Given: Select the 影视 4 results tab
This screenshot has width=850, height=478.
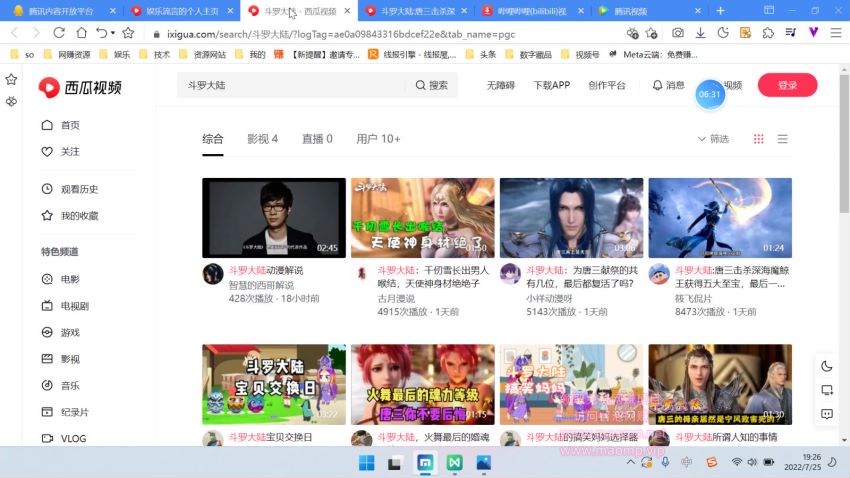Looking at the screenshot, I should coord(262,139).
